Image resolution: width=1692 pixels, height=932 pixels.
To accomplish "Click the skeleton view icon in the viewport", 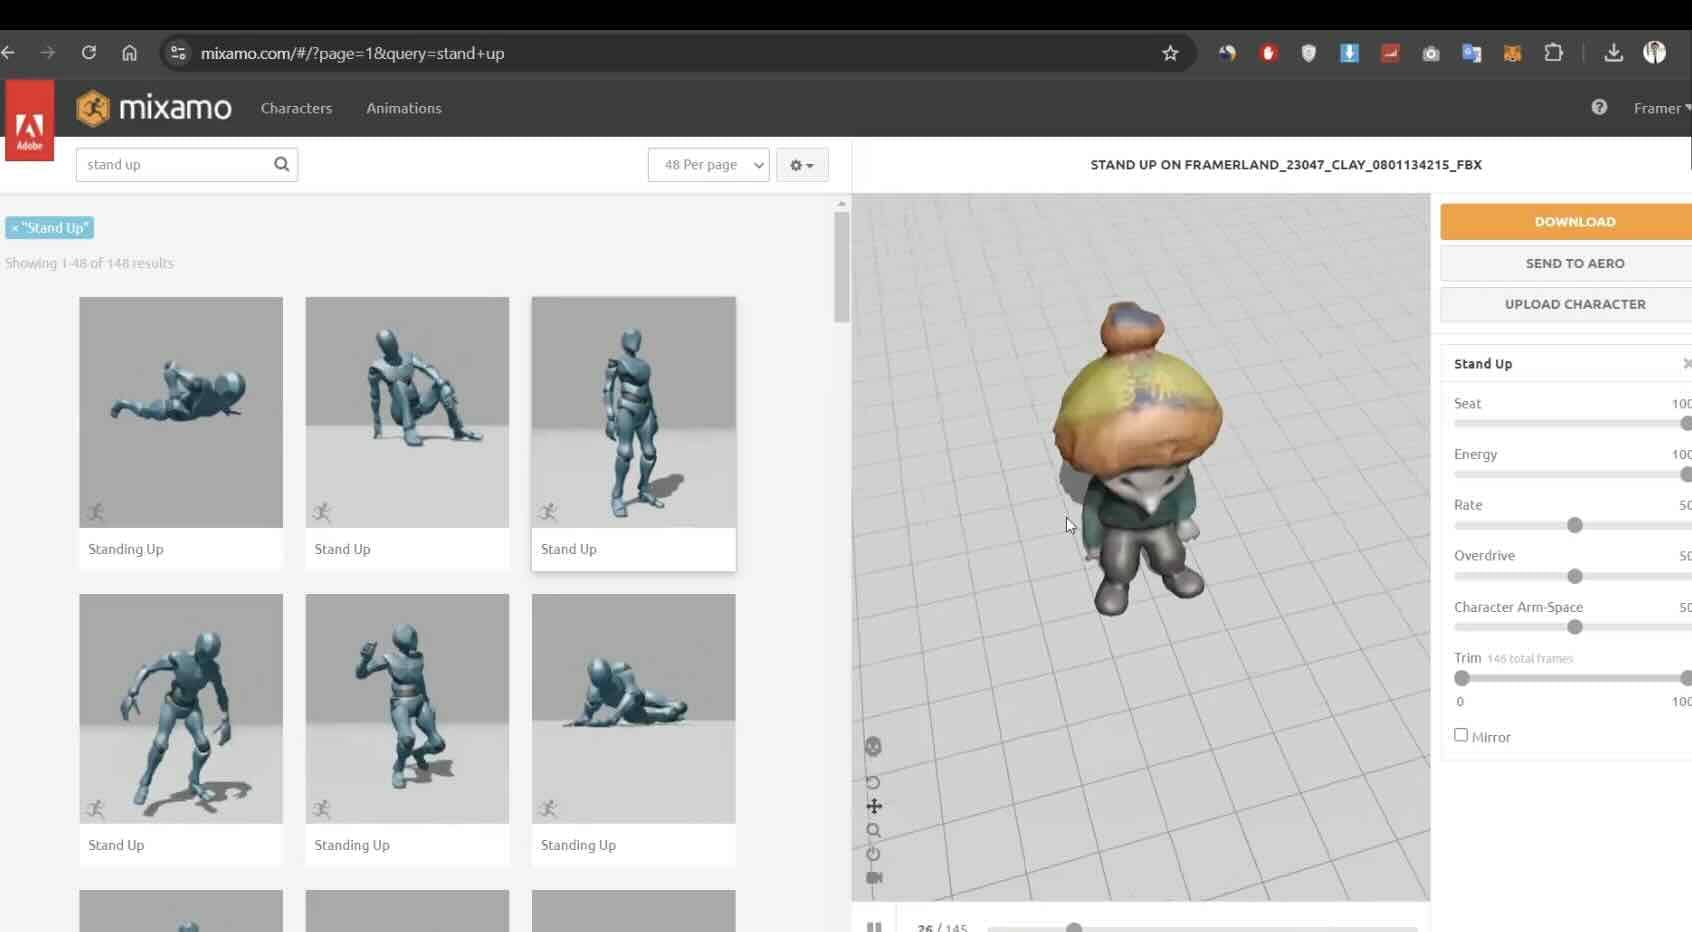I will point(873,747).
